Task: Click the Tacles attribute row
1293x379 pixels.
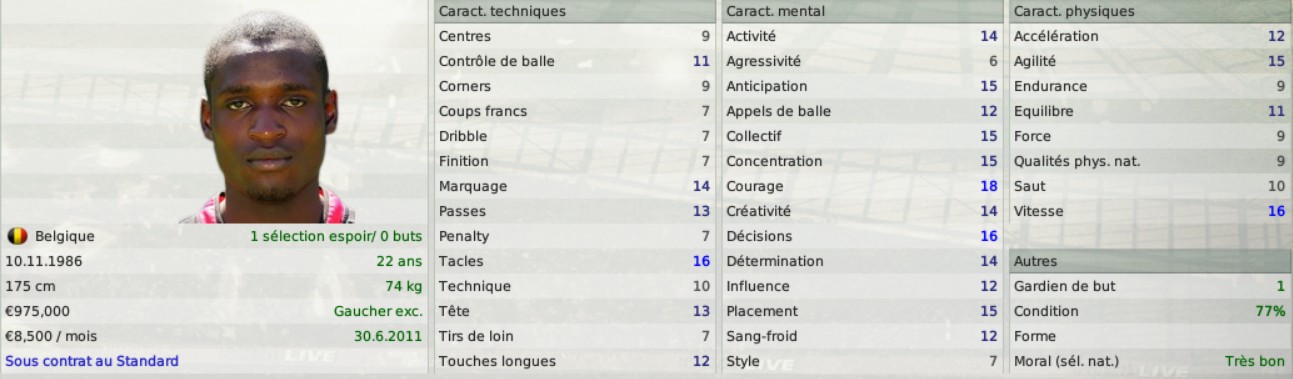Action: tap(574, 261)
